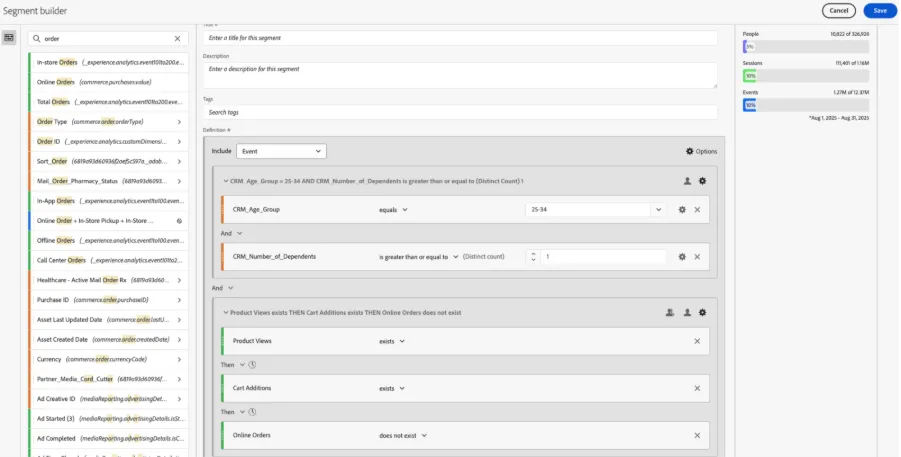This screenshot has width=901, height=457.
Task: Select the Online Orders metric in component list
Action: coord(109,82)
